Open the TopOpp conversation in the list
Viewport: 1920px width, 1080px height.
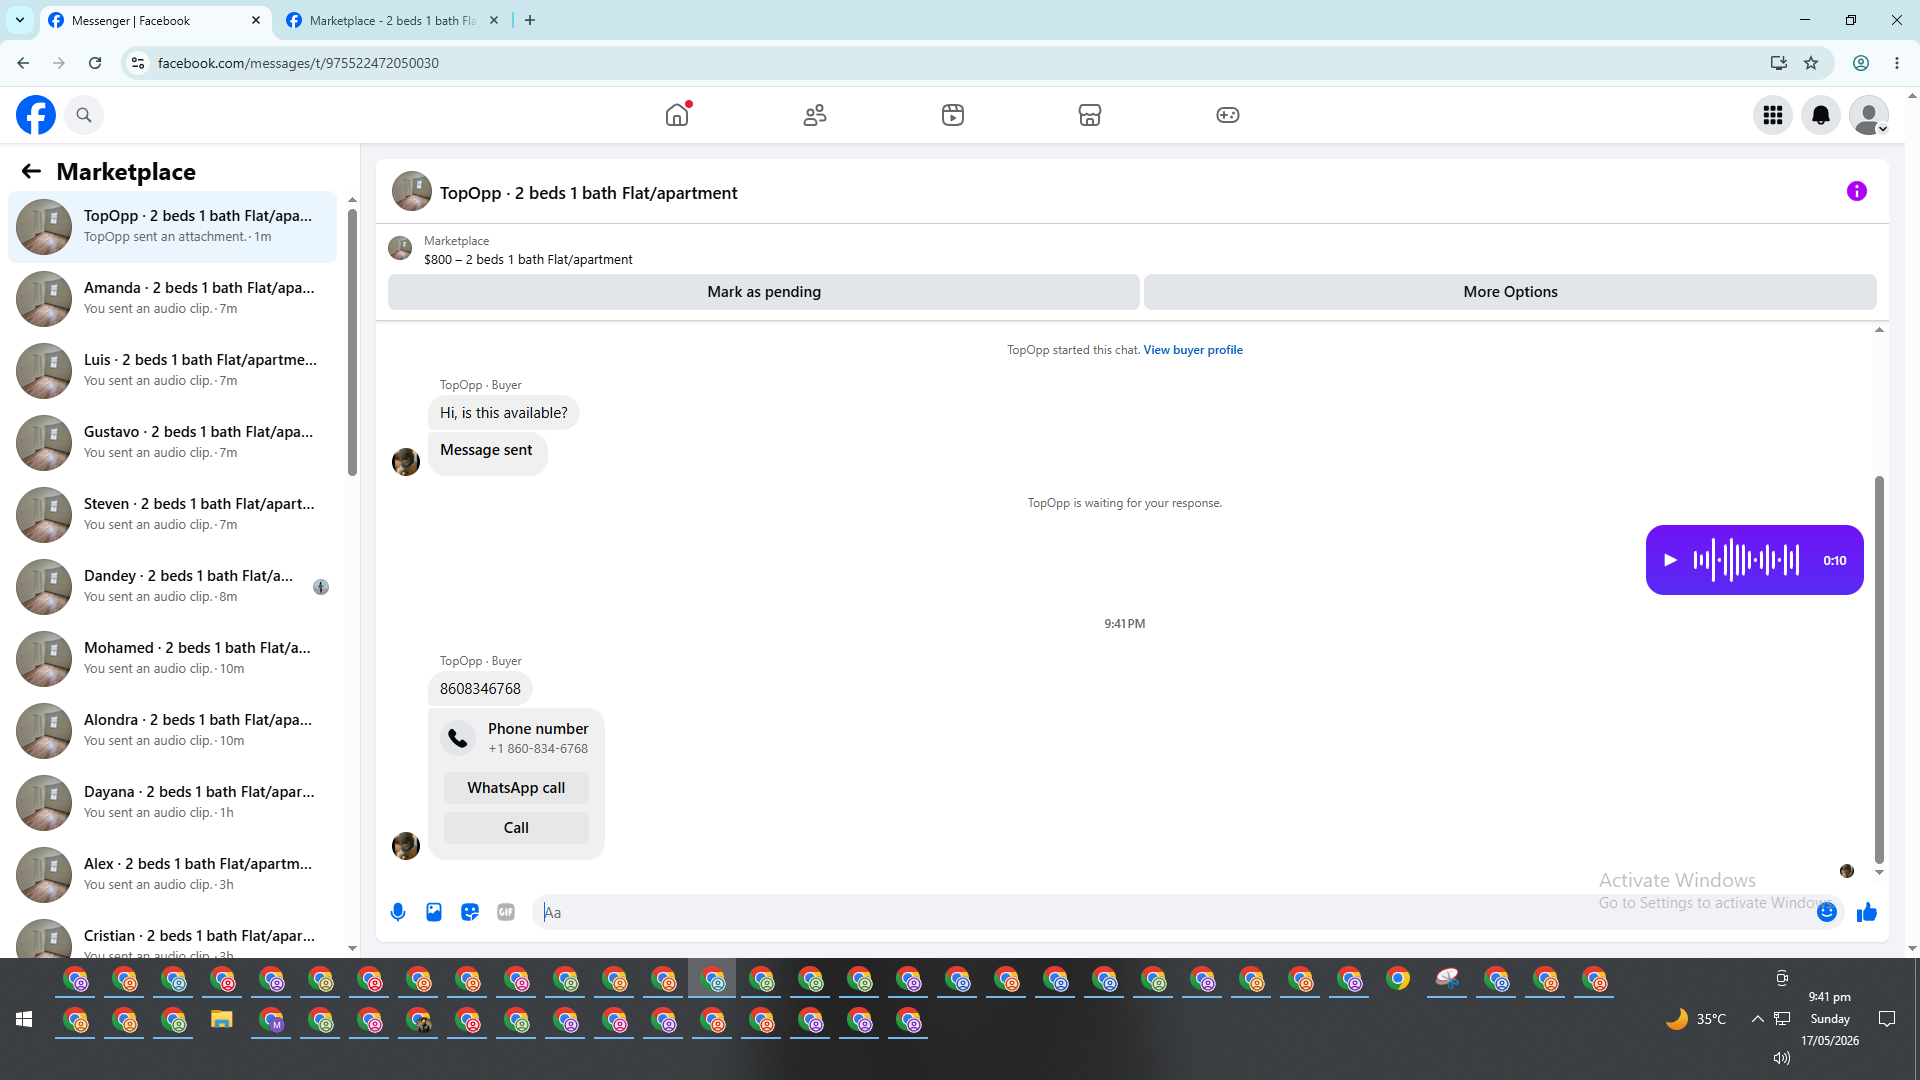tap(173, 227)
